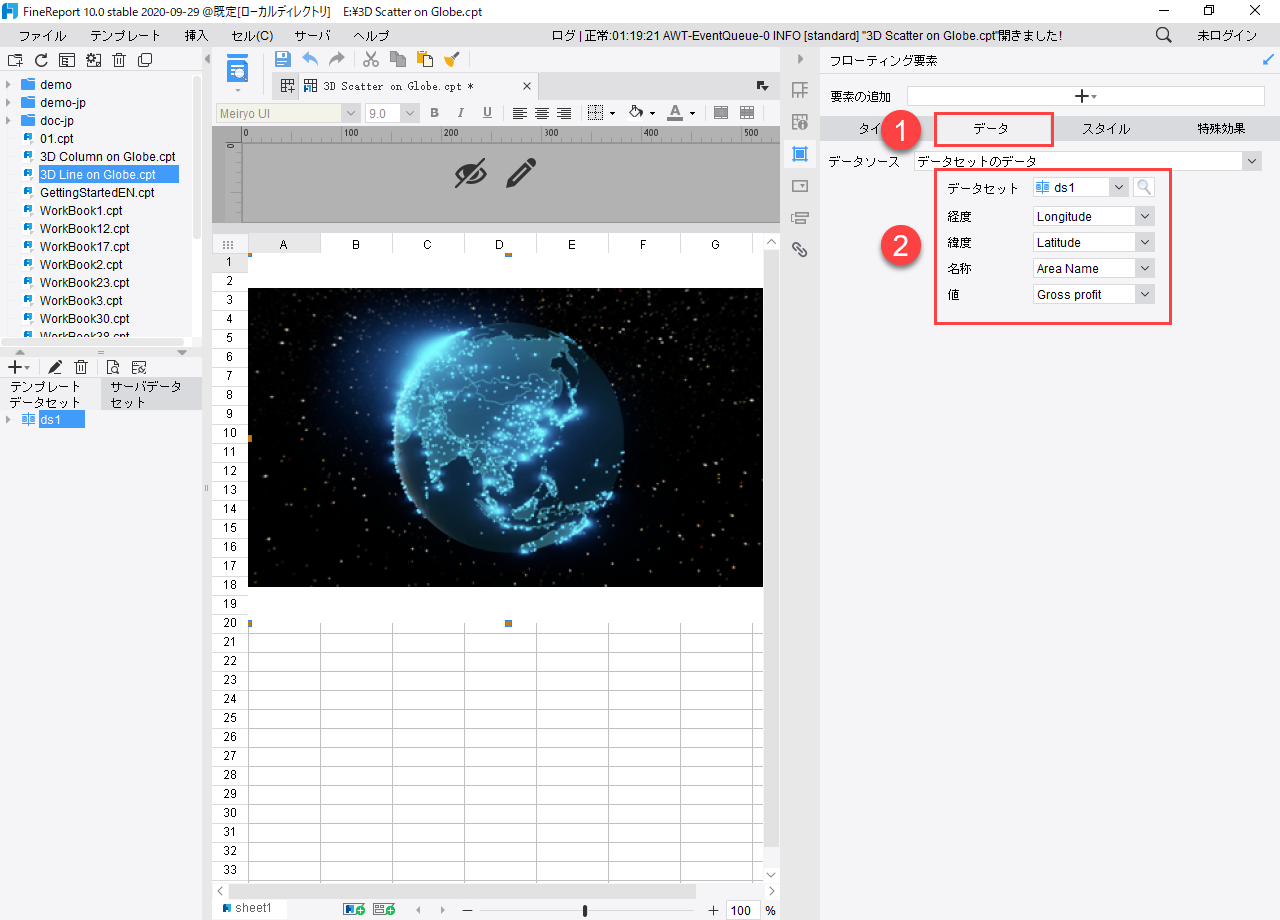Open the サーバ menu
Screen dimensions: 1280x920
pyautogui.click(x=312, y=35)
